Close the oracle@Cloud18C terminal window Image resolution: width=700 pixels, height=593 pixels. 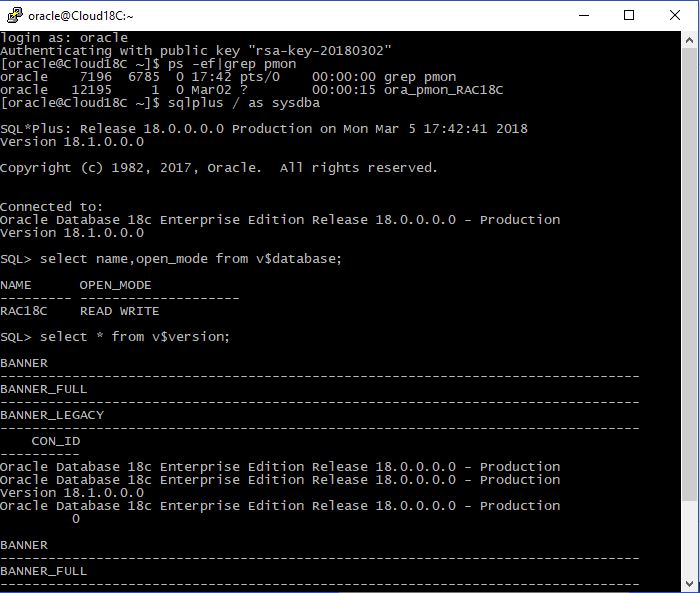(x=675, y=16)
